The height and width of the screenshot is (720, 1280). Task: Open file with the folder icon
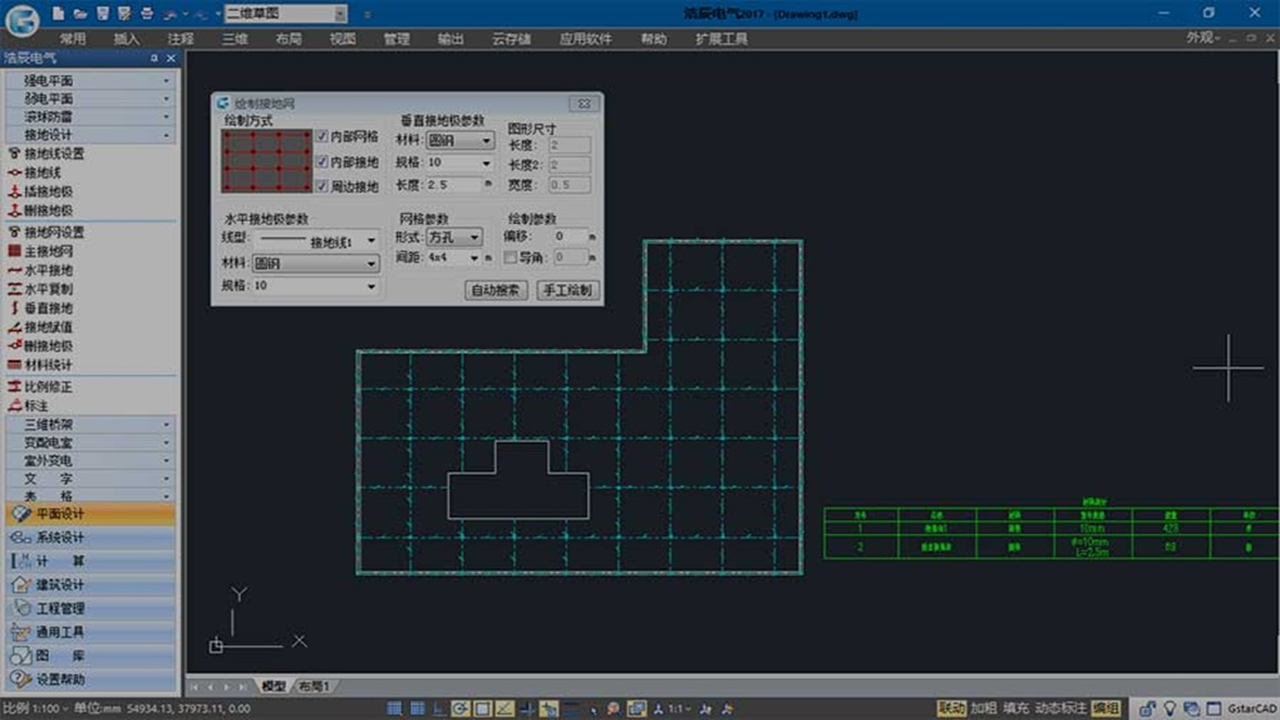(81, 14)
